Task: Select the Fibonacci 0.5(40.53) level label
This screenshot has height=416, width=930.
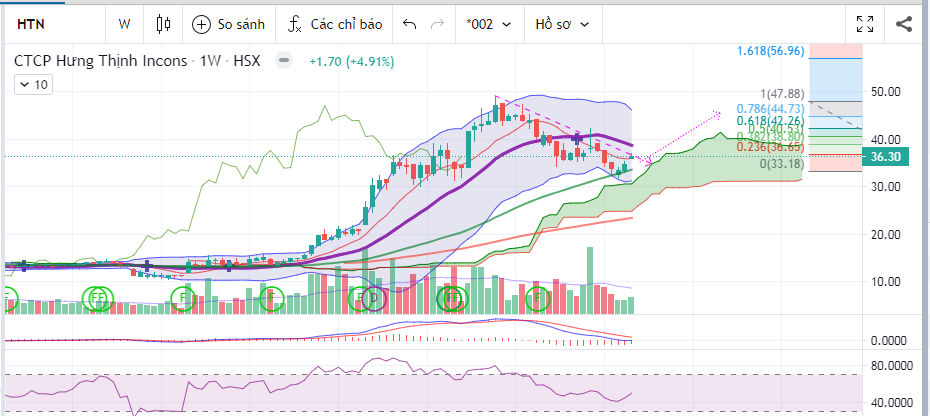Action: click(777, 129)
